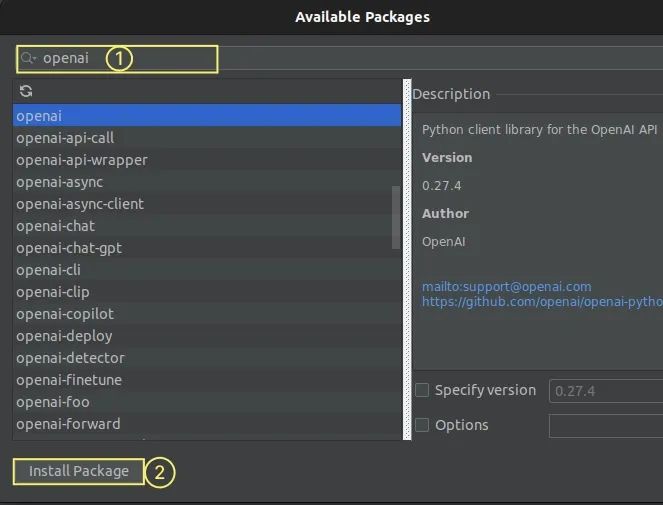This screenshot has height=505, width=663.
Task: Click the reload package list icon
Action: click(26, 91)
